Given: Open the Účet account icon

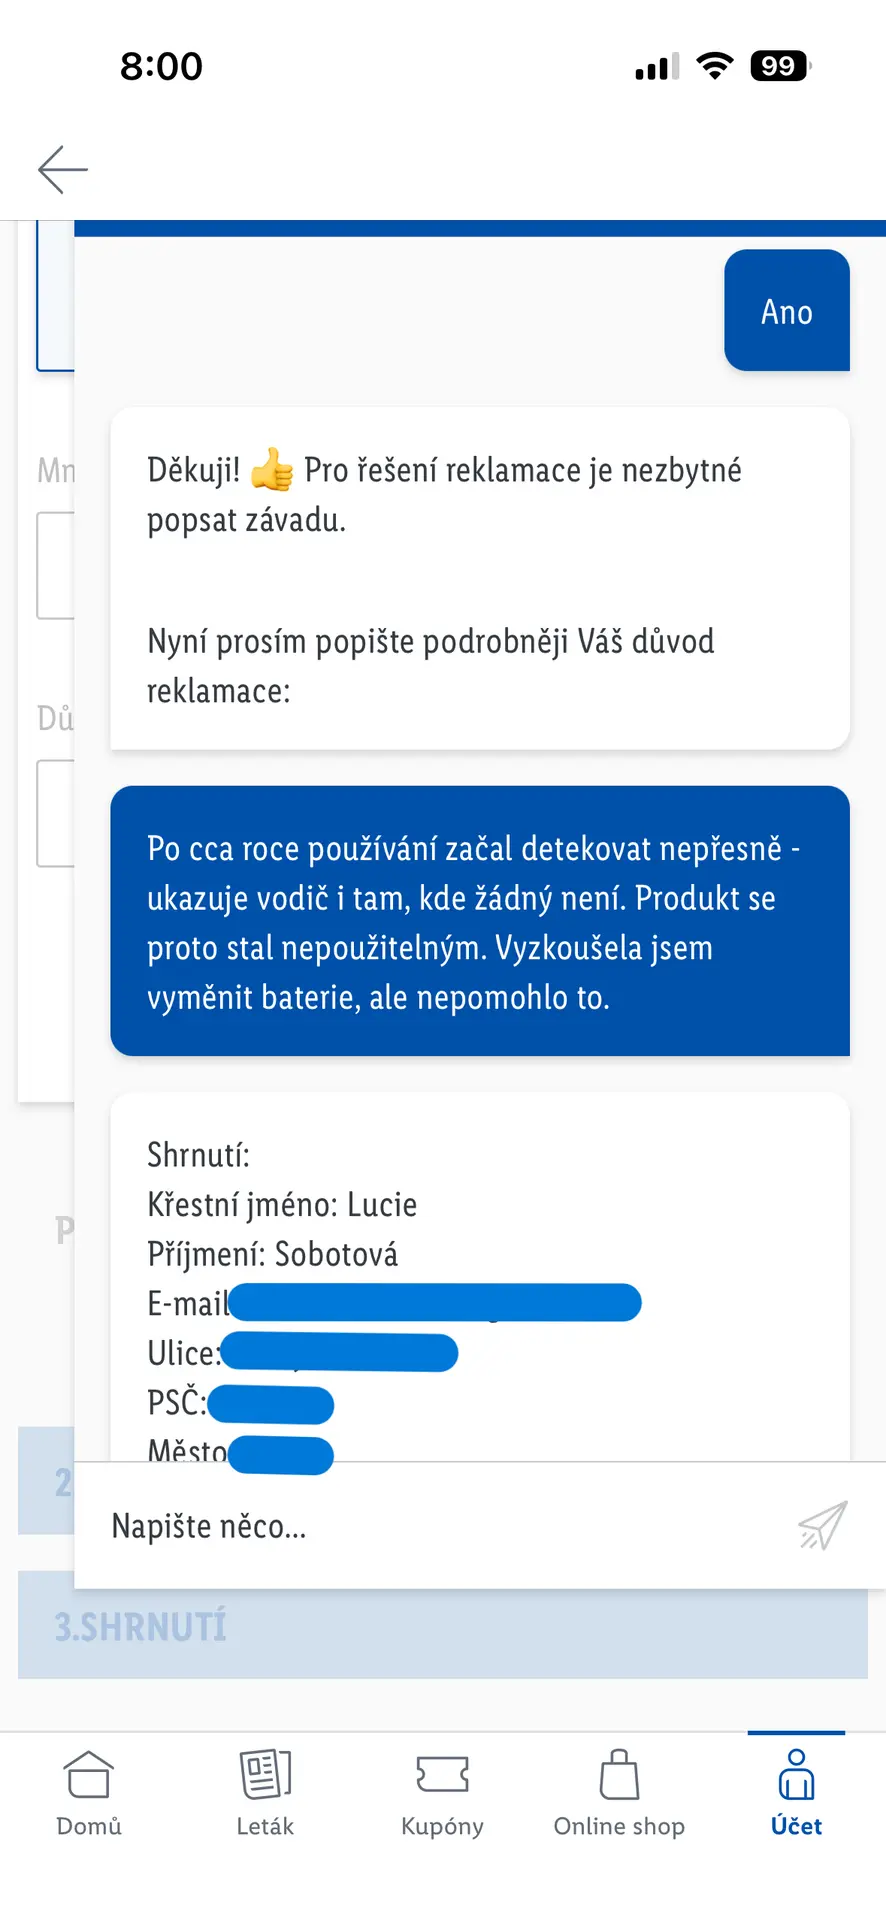Looking at the screenshot, I should click(796, 1774).
